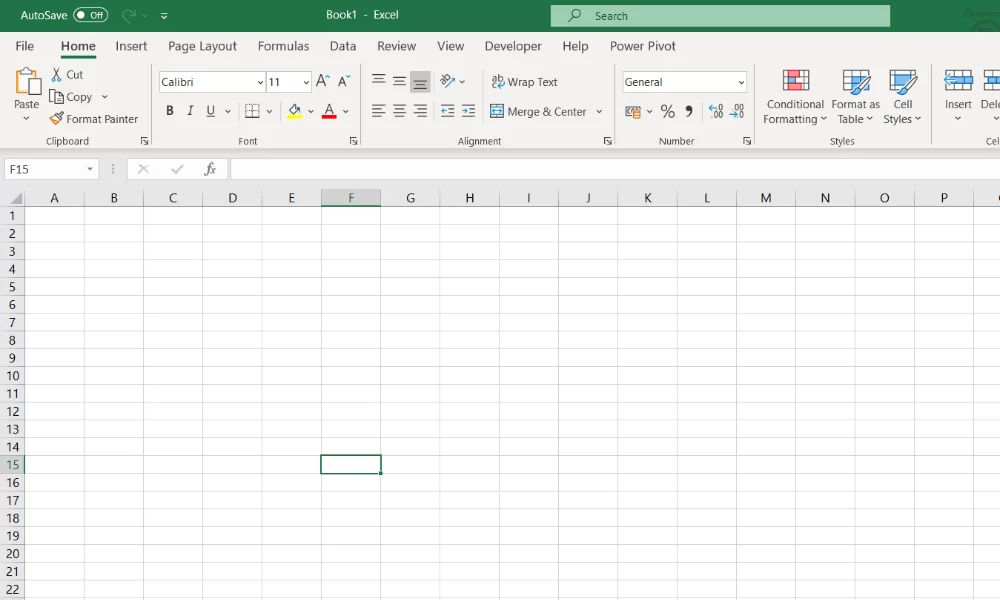Click the Increase Indent icon
Viewport: 1000px width, 600px height.
(x=468, y=112)
